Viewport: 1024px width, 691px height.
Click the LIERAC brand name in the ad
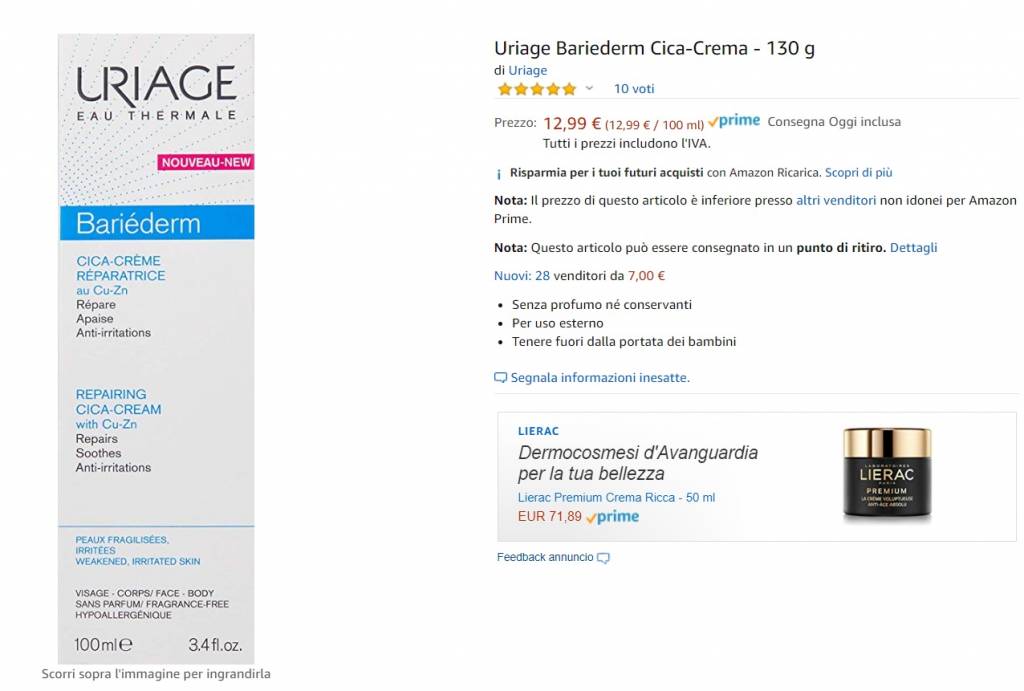coord(538,431)
